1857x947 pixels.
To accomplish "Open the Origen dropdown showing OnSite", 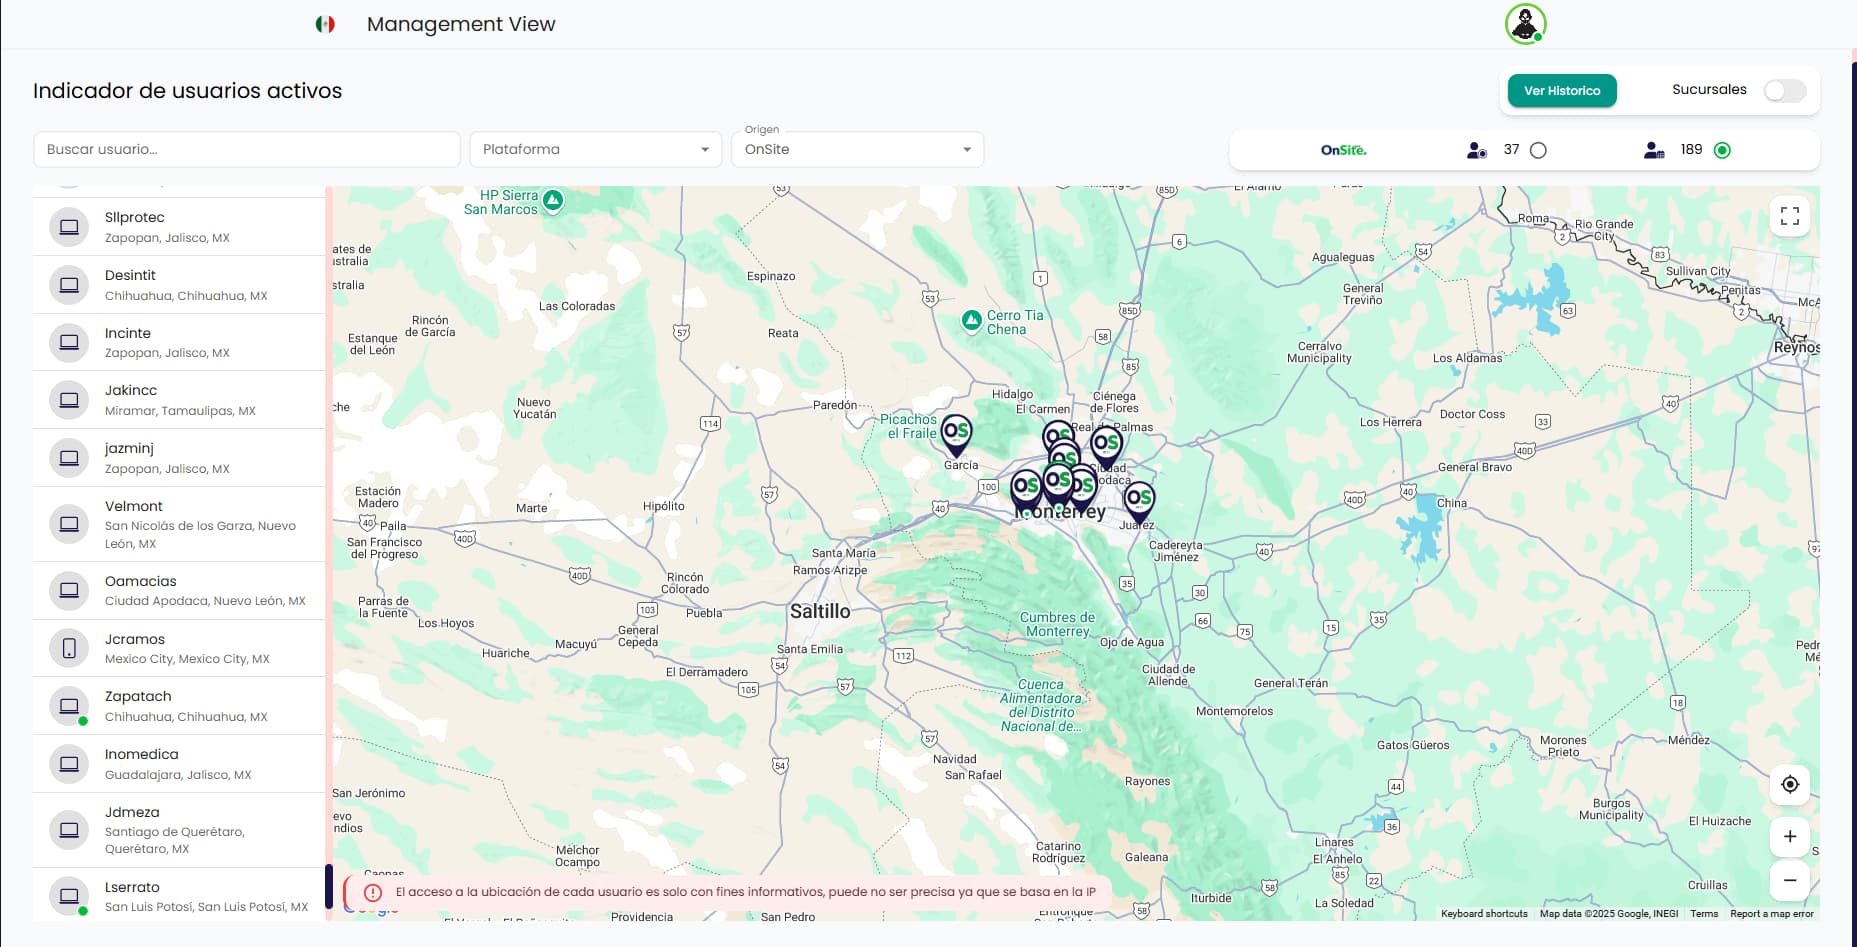I will coord(858,150).
